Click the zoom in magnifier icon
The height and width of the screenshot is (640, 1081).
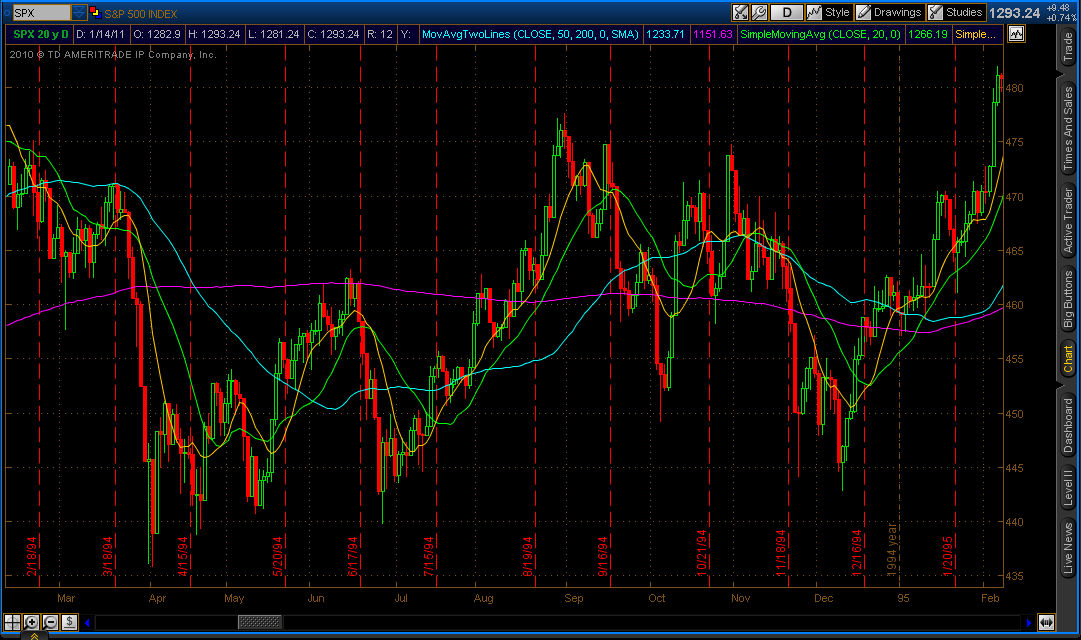pos(31,622)
